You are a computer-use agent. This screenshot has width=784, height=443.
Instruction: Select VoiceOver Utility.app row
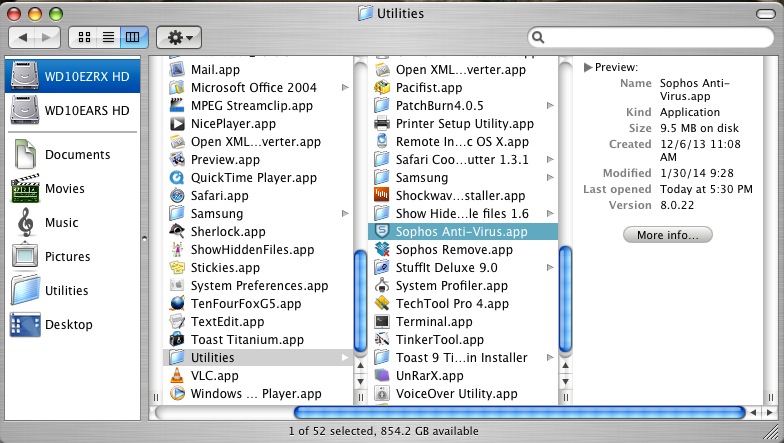click(463, 394)
